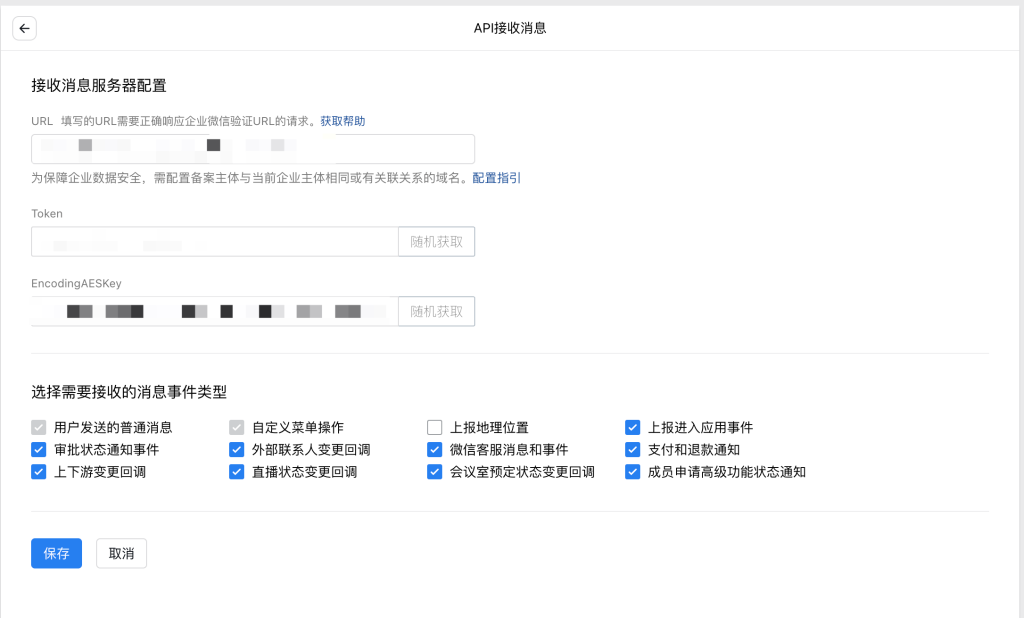The image size is (1024, 618).
Task: Disable the 上下游变更回调 checkbox
Action: click(x=38, y=472)
